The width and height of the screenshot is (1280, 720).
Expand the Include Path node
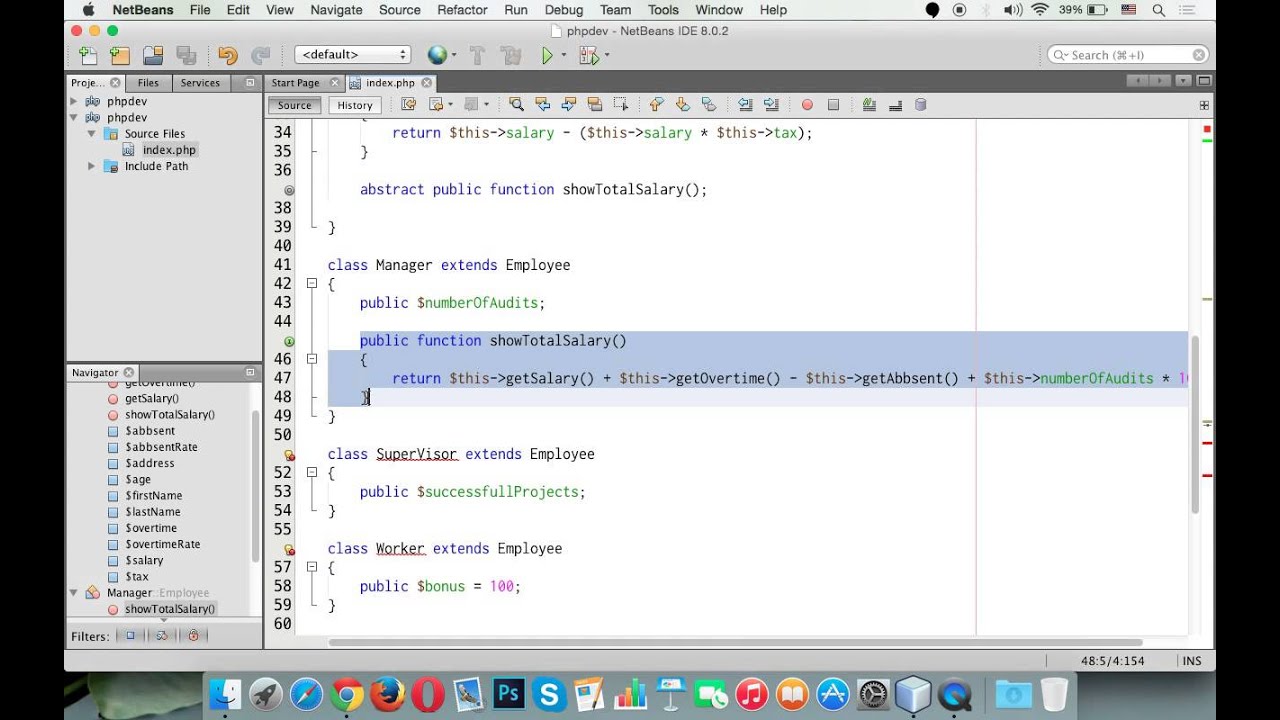91,166
